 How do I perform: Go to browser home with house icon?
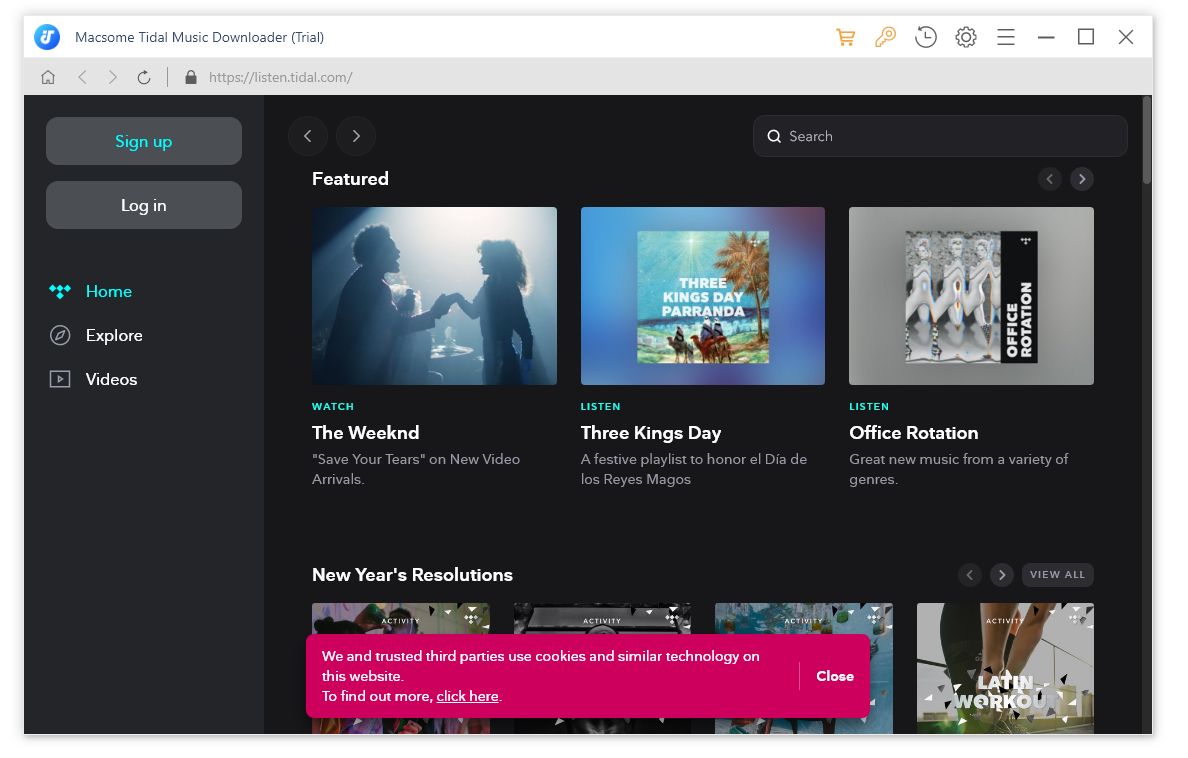point(48,77)
